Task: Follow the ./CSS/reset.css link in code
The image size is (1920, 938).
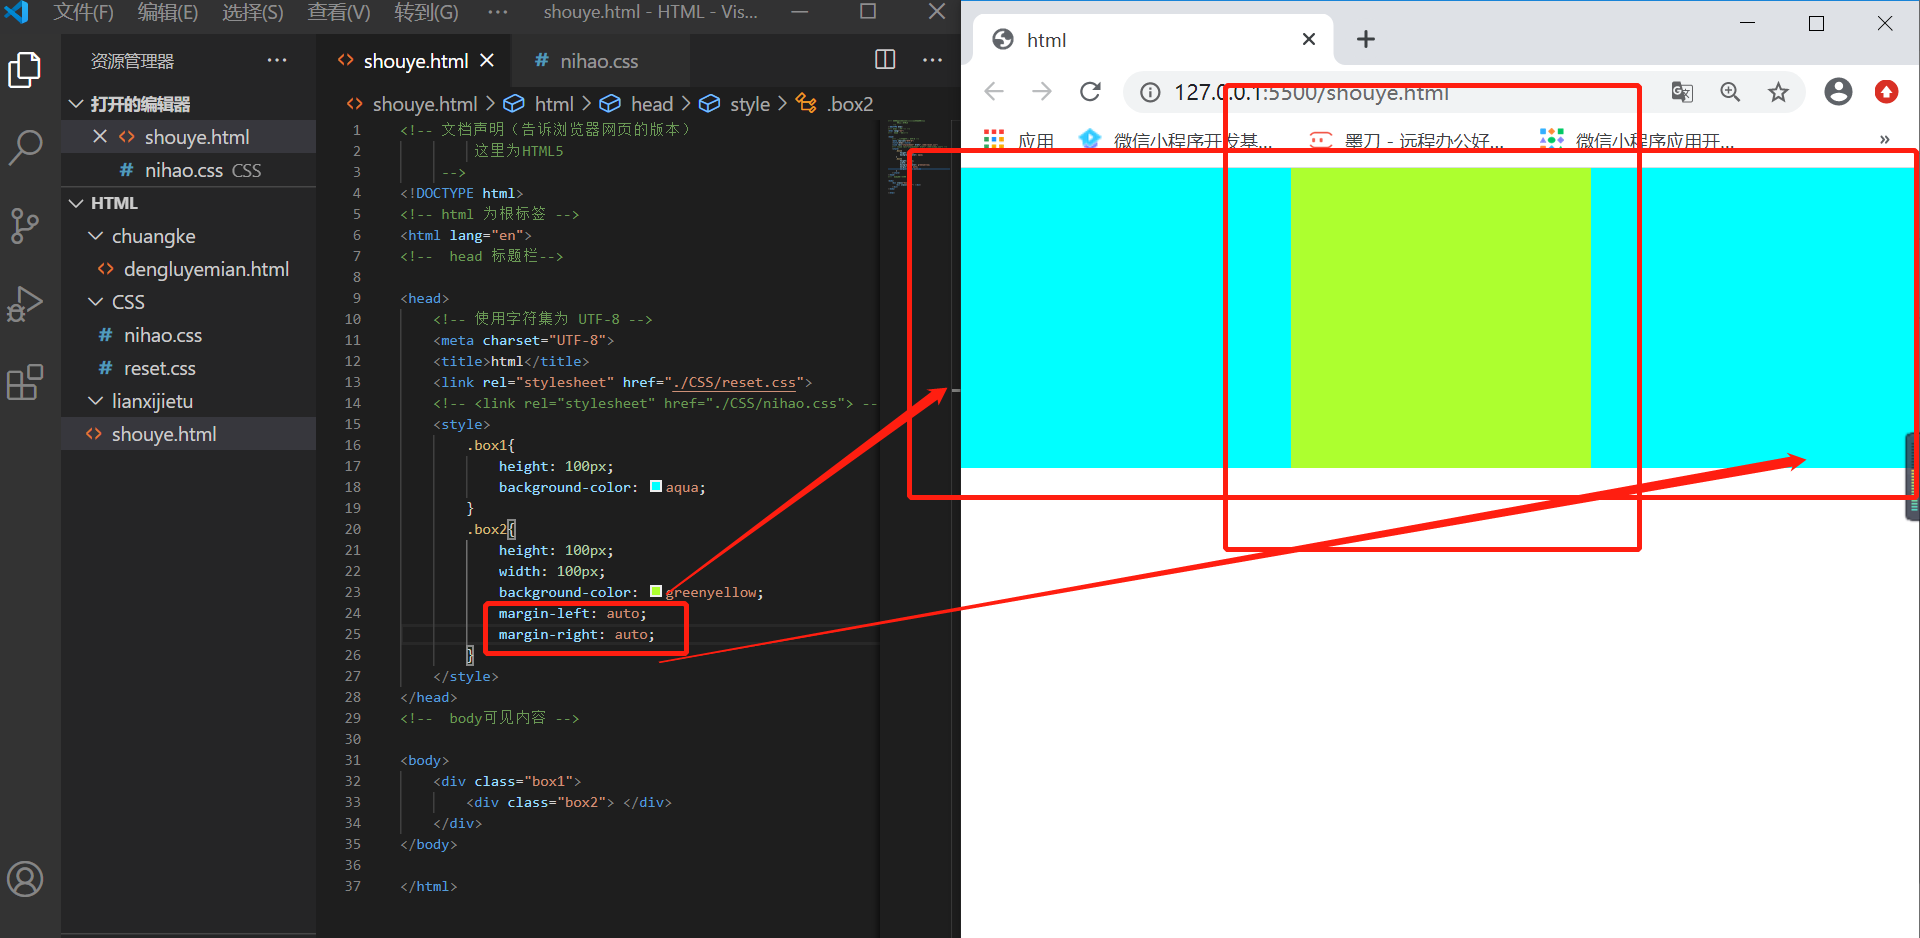Action: (736, 382)
